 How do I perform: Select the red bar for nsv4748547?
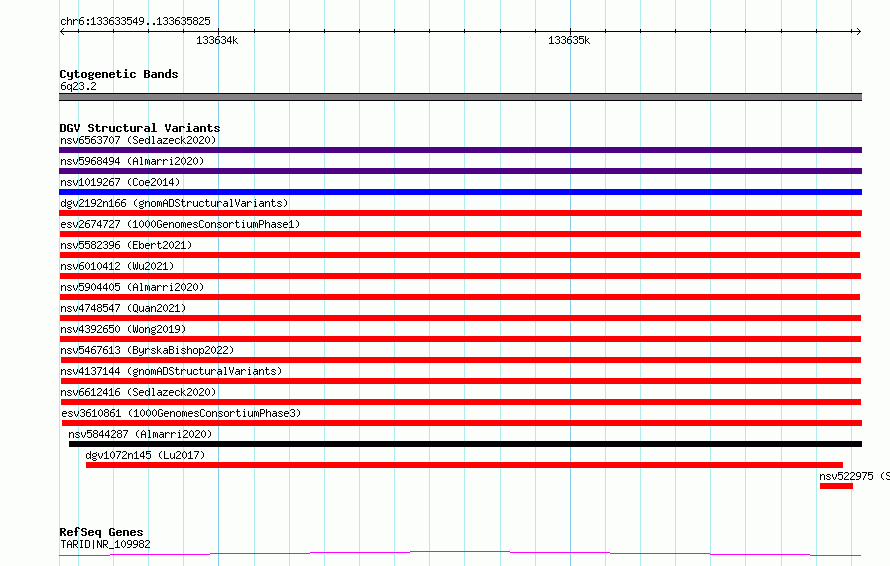[x=460, y=318]
